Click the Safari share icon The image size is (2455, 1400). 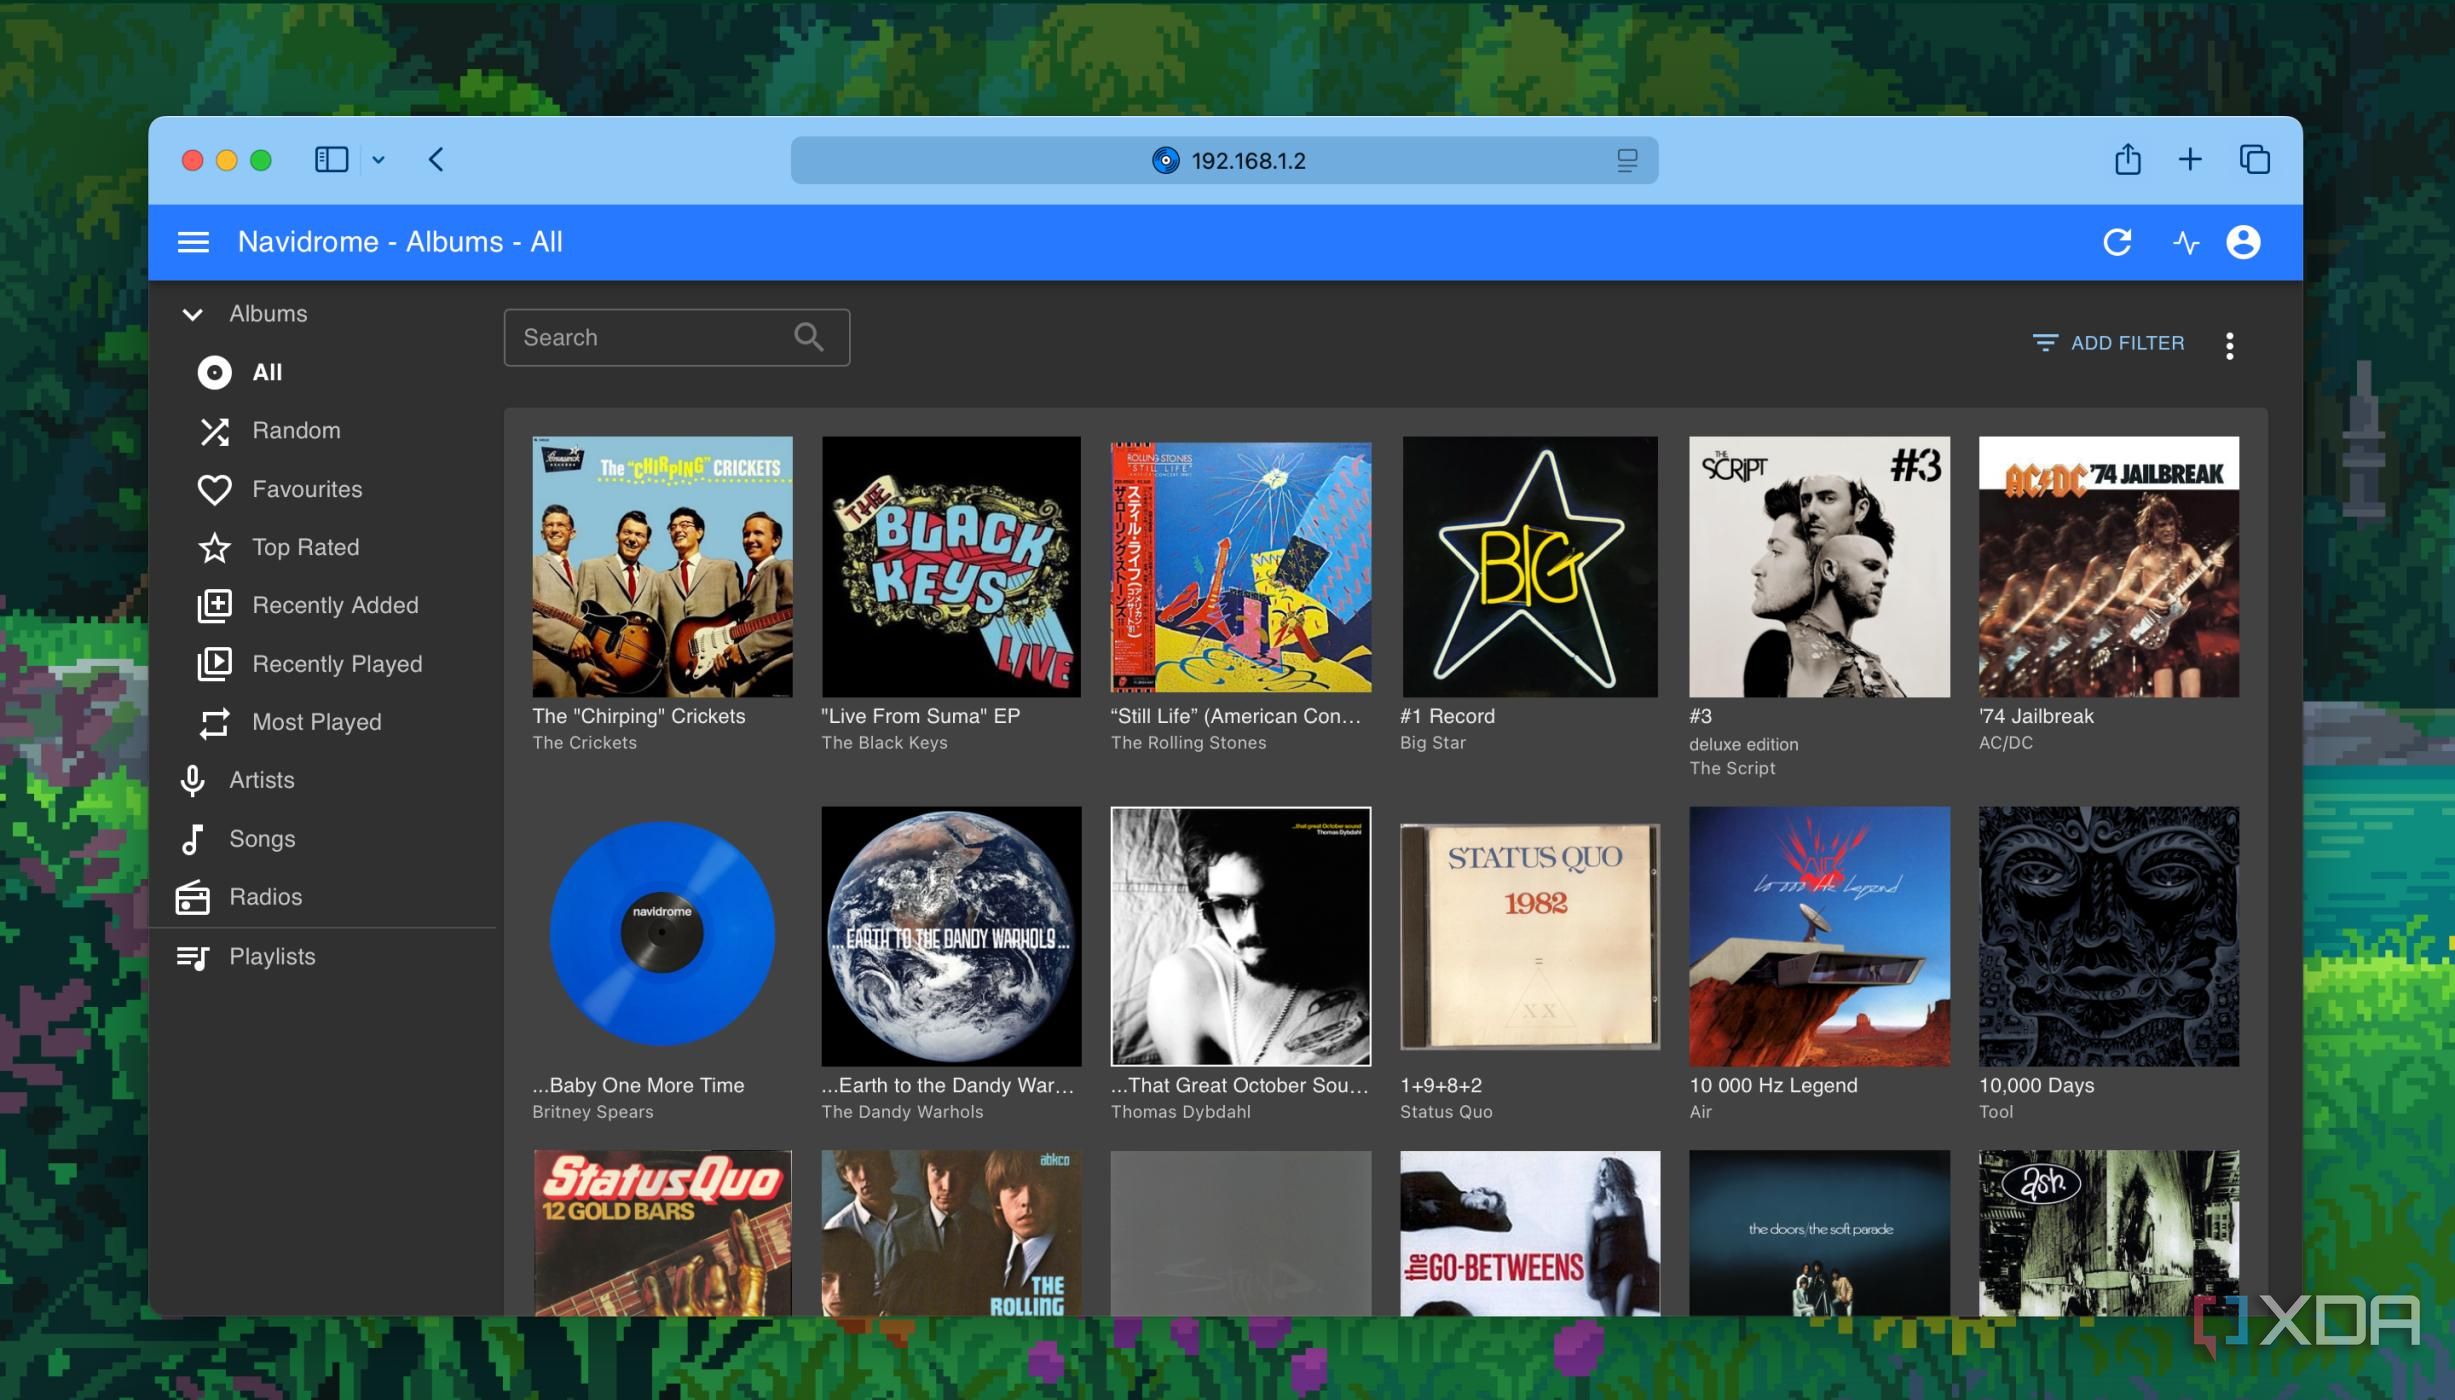tap(2127, 159)
